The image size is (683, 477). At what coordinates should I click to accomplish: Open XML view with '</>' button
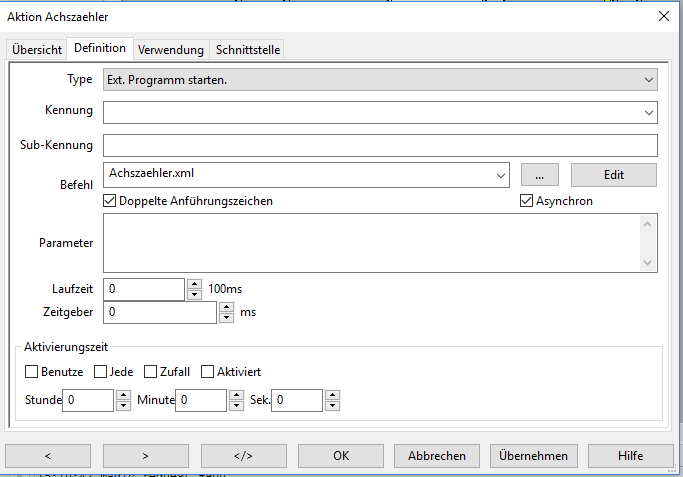(243, 455)
